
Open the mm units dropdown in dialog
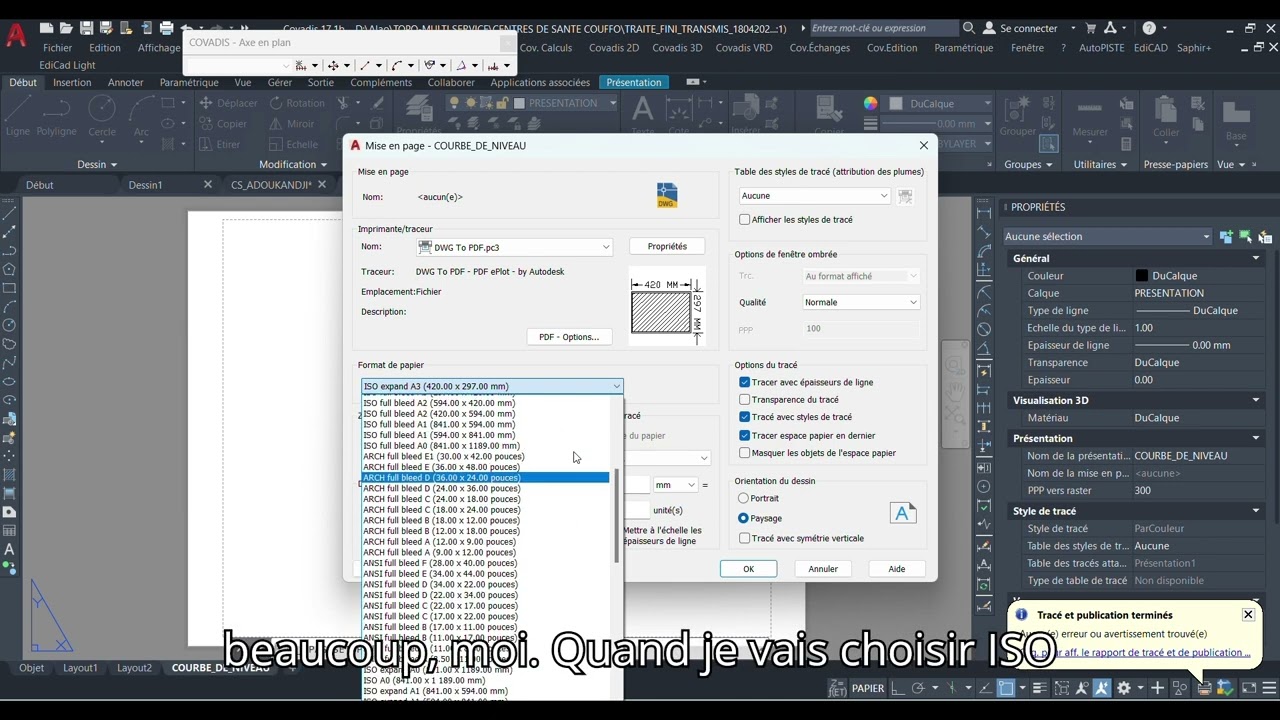coord(675,485)
